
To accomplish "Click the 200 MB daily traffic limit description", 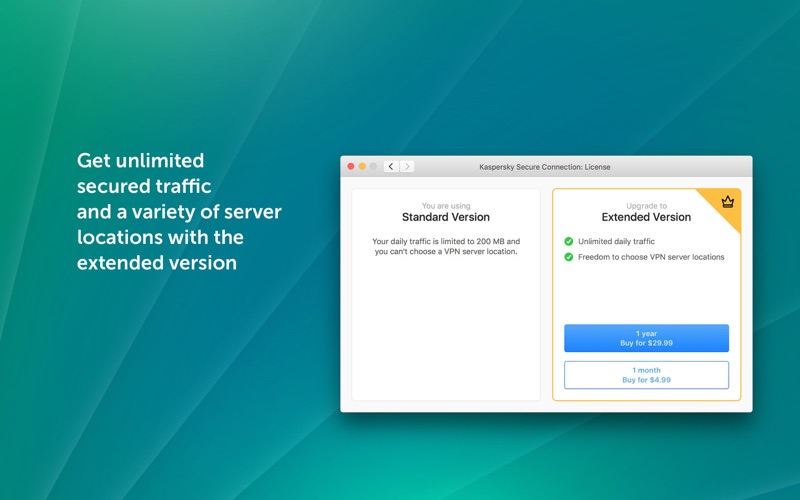I will click(446, 246).
